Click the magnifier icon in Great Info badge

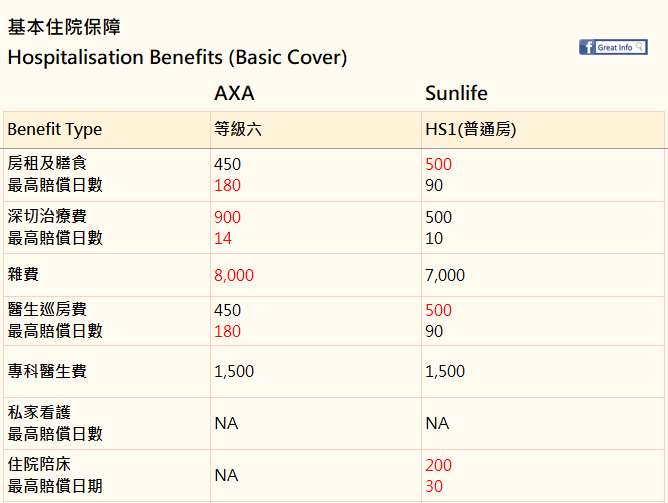click(639, 46)
